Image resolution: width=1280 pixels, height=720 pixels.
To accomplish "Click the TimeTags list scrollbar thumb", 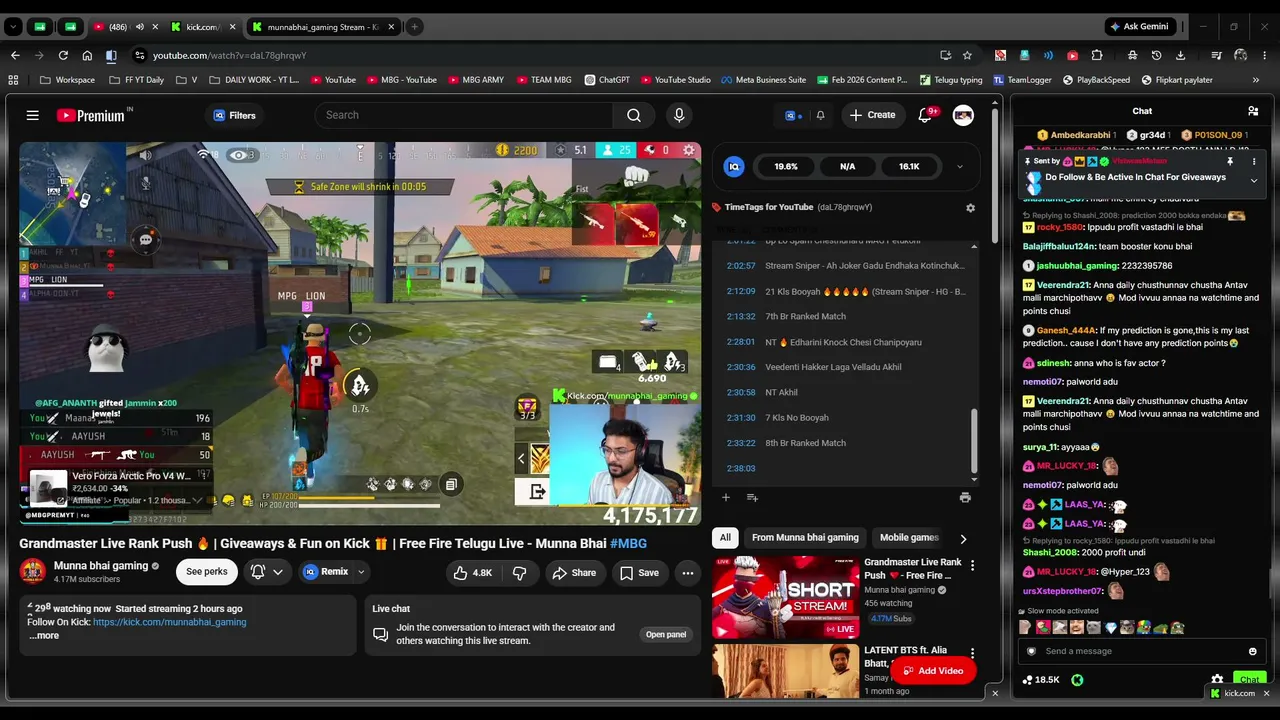I will tap(975, 441).
